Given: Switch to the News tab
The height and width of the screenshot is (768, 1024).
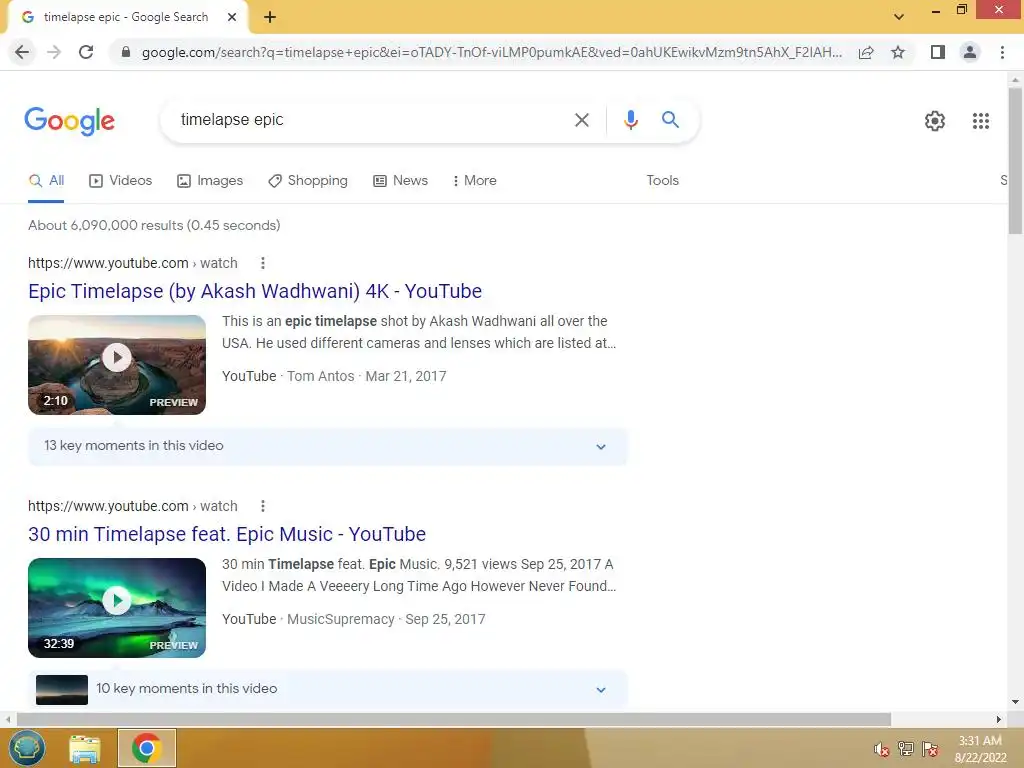Looking at the screenshot, I should point(400,181).
